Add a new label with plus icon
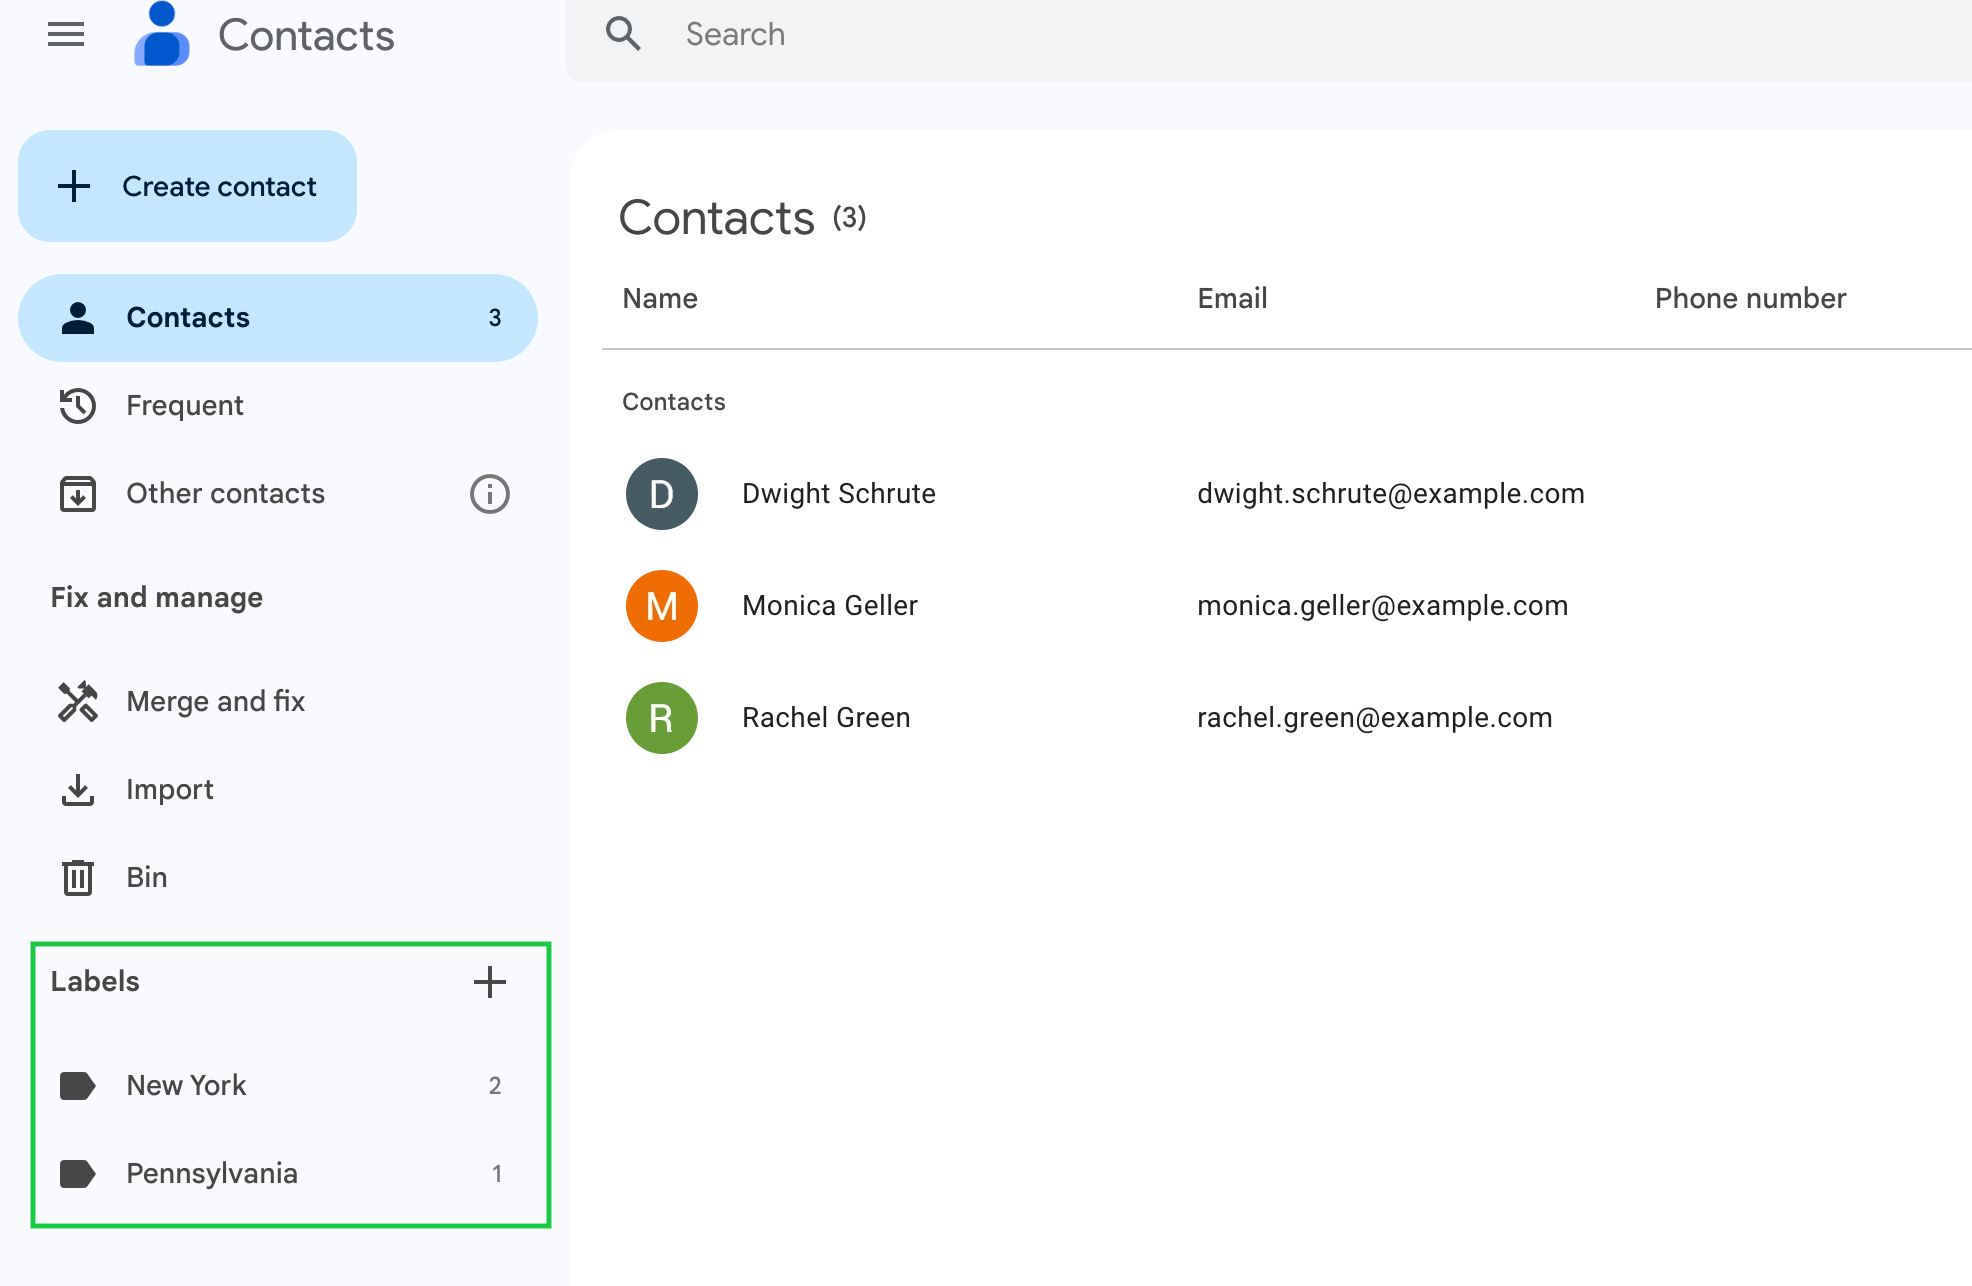This screenshot has width=1972, height=1286. pos(490,982)
